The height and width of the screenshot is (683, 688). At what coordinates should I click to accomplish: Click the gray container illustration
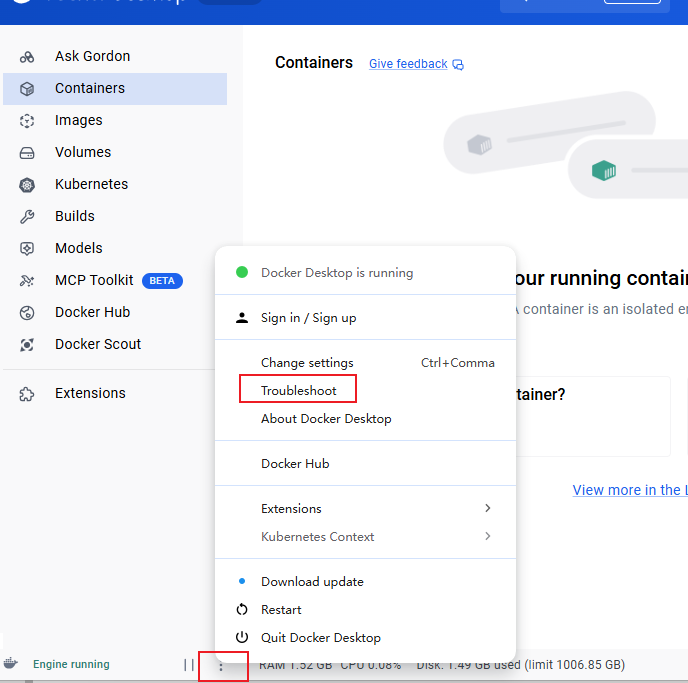[x=480, y=145]
